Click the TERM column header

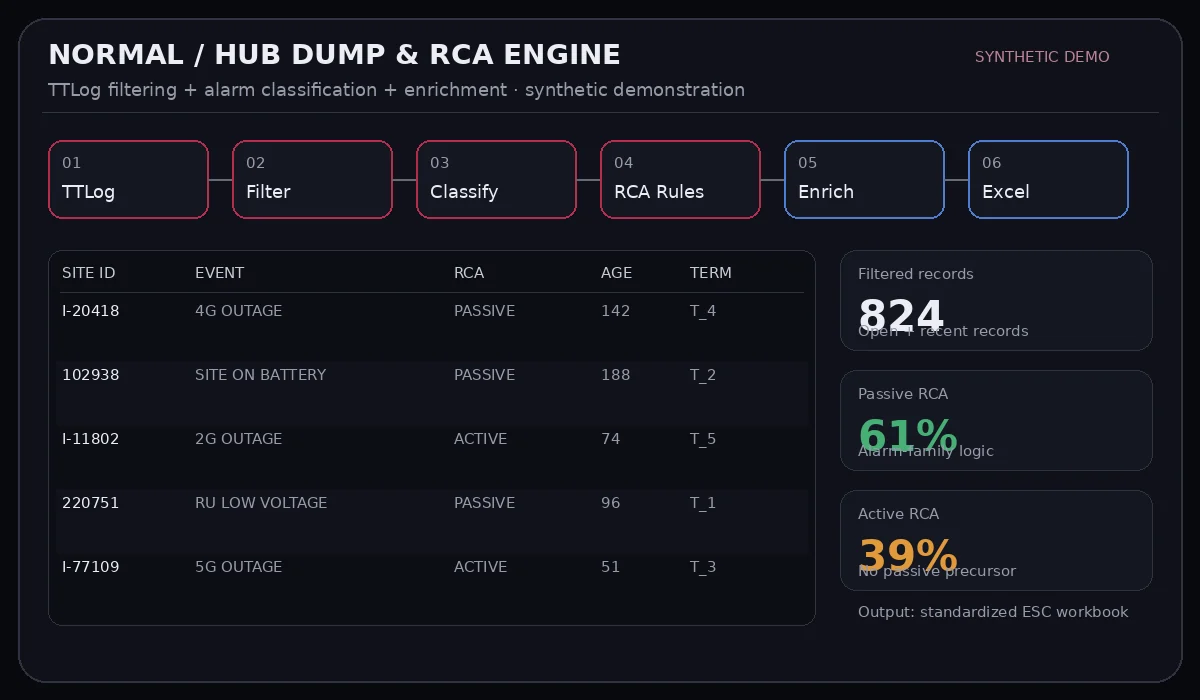[710, 273]
